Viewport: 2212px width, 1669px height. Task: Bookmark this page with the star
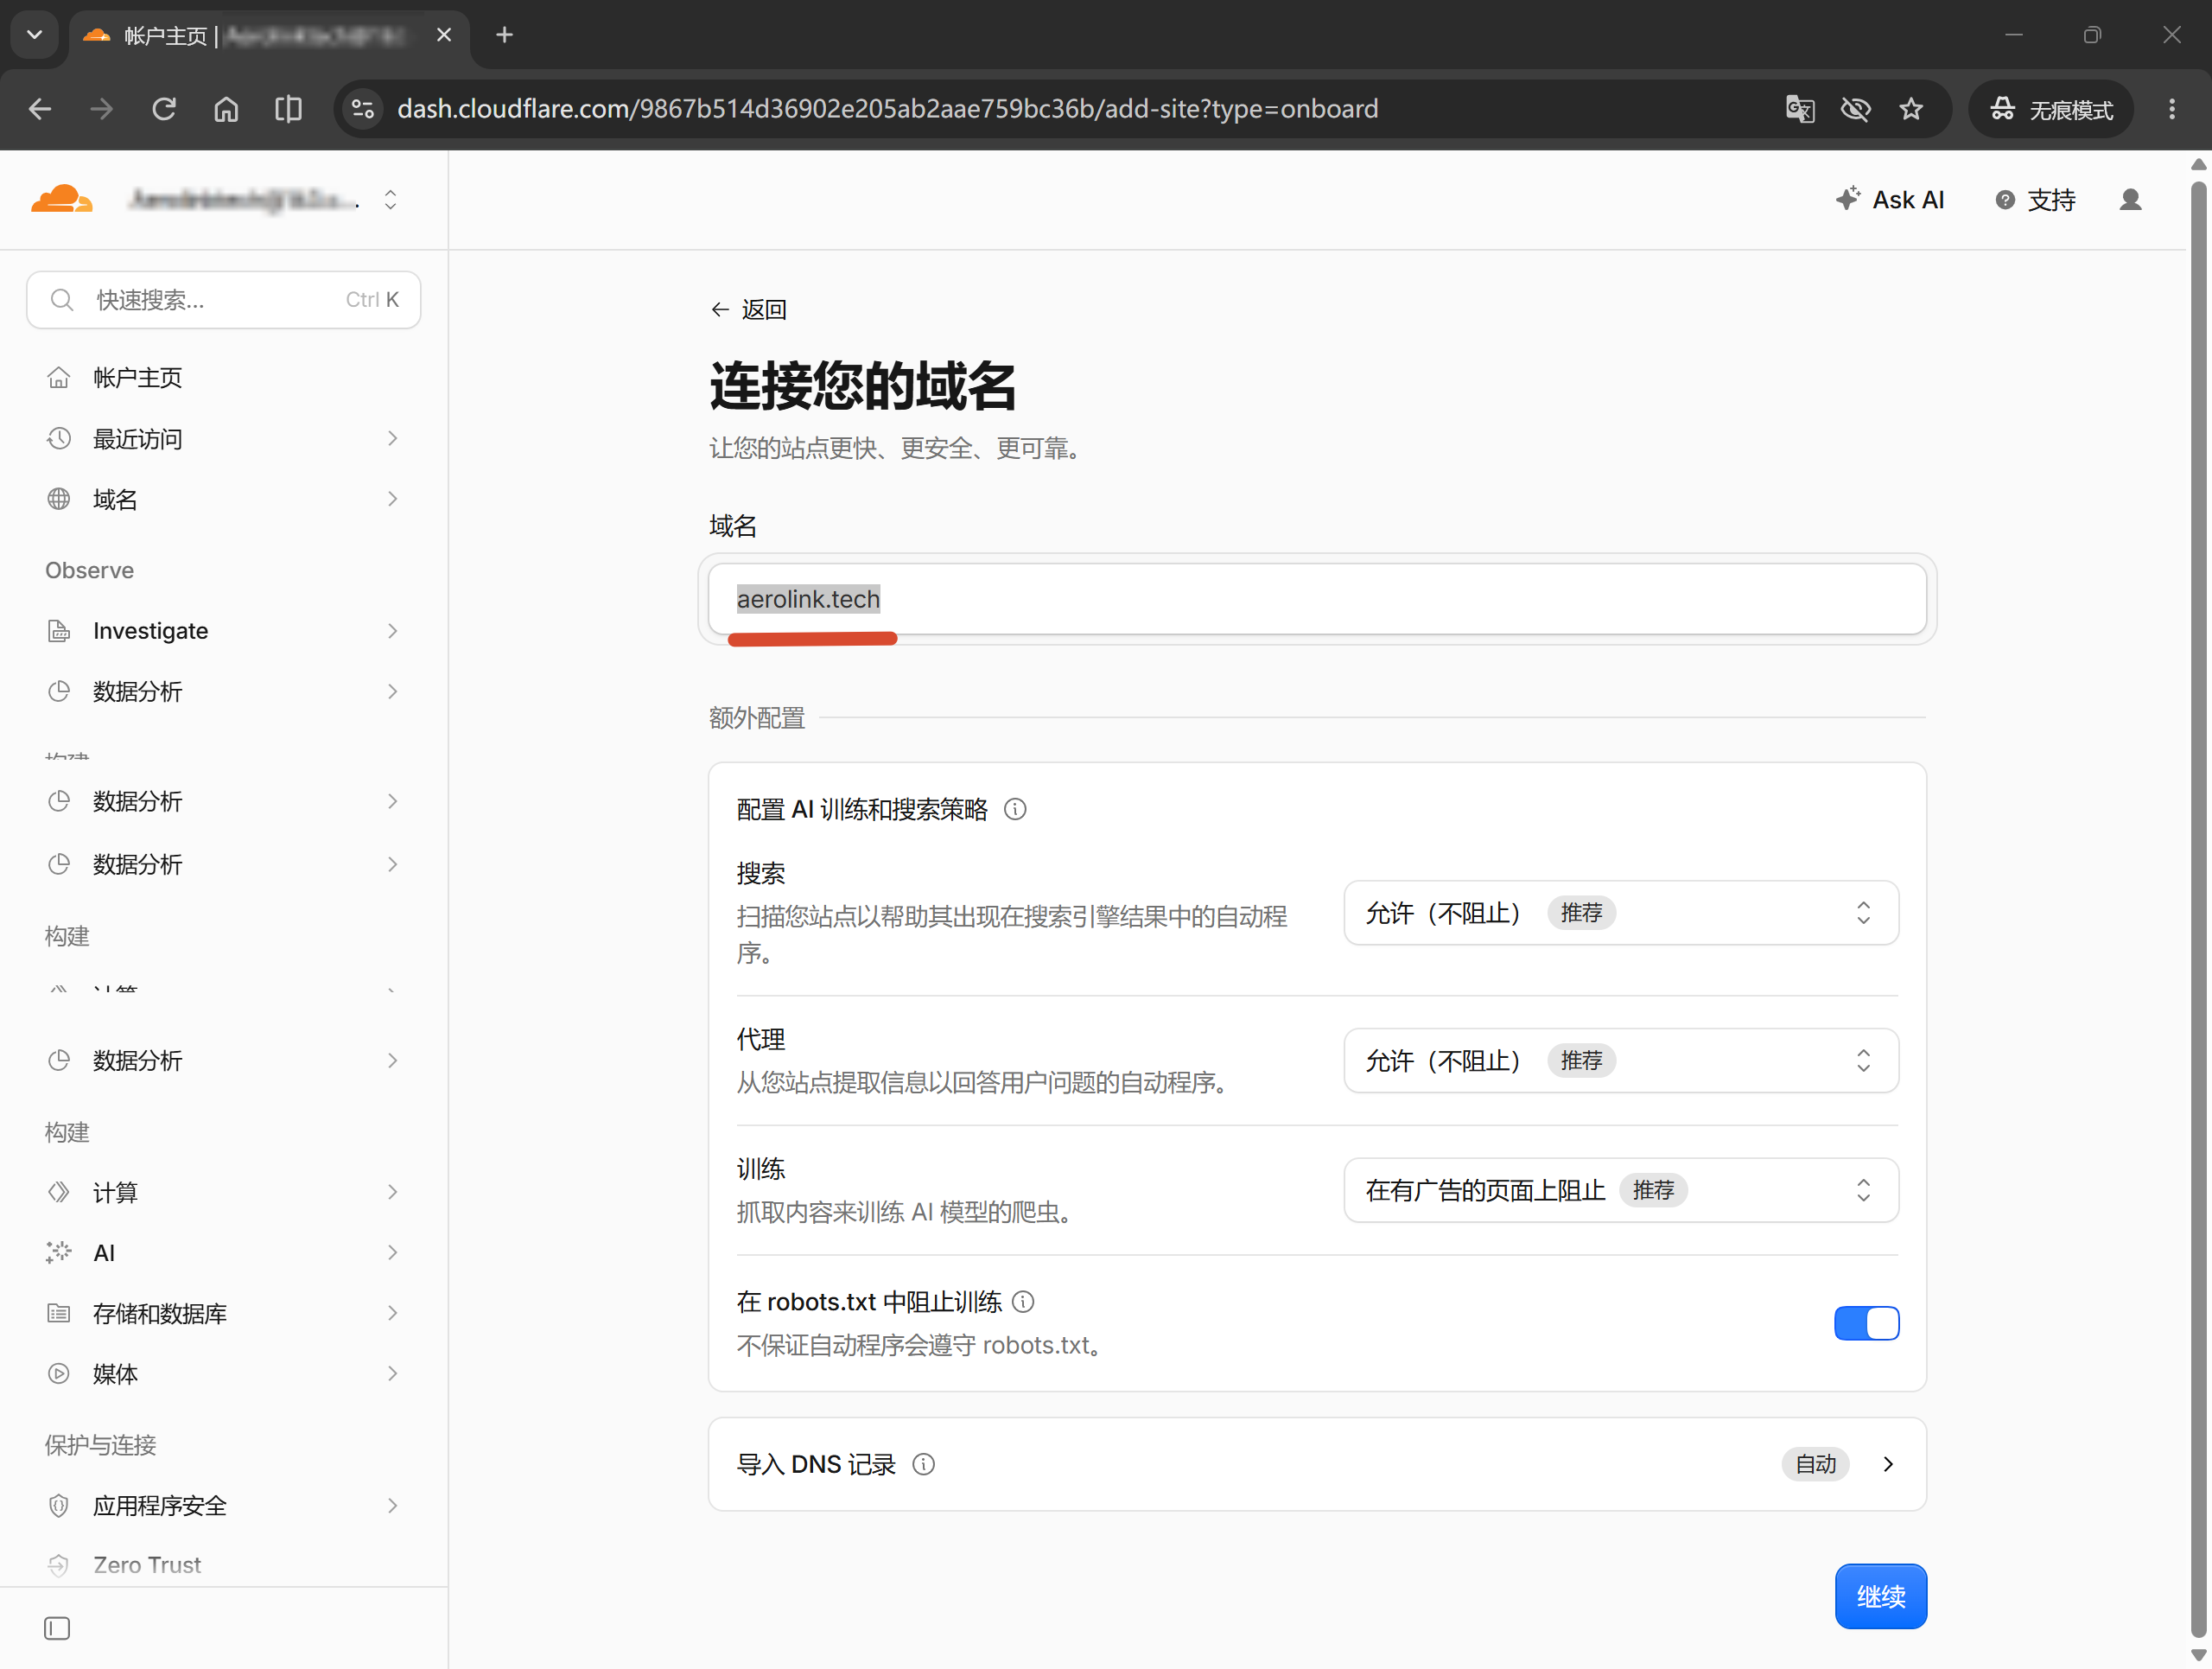(x=1911, y=109)
